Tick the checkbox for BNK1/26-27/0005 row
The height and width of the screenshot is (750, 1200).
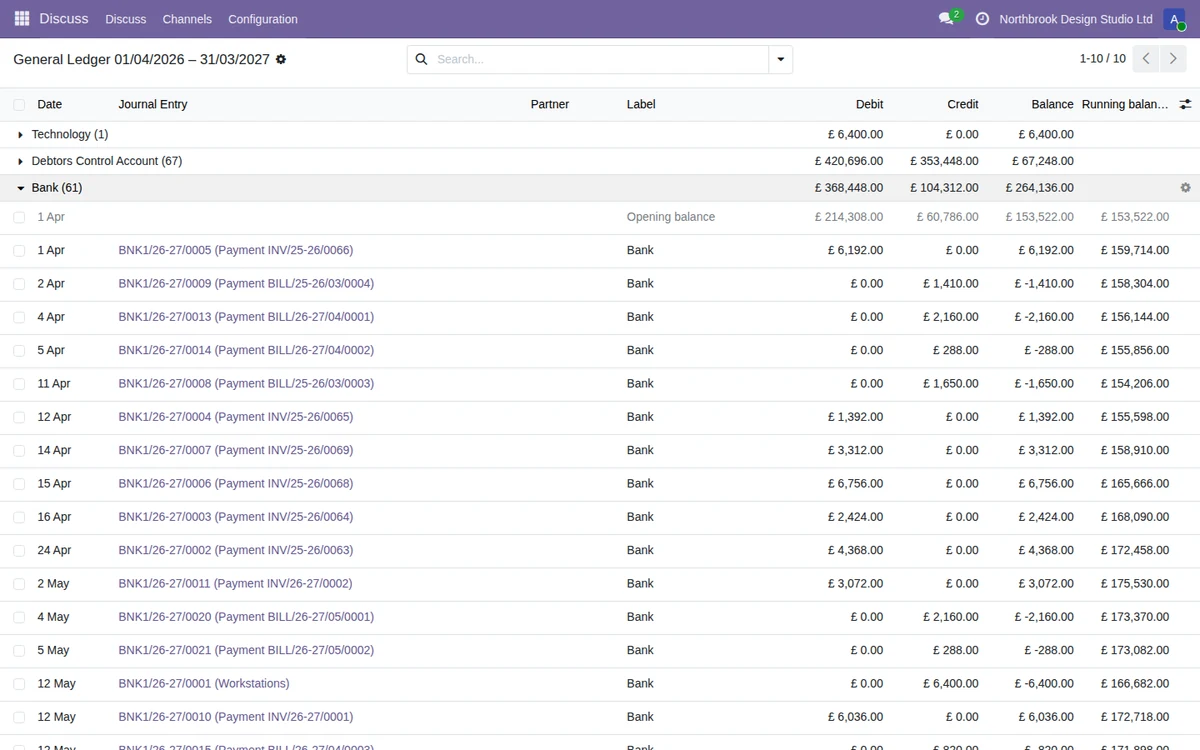[x=19, y=250]
